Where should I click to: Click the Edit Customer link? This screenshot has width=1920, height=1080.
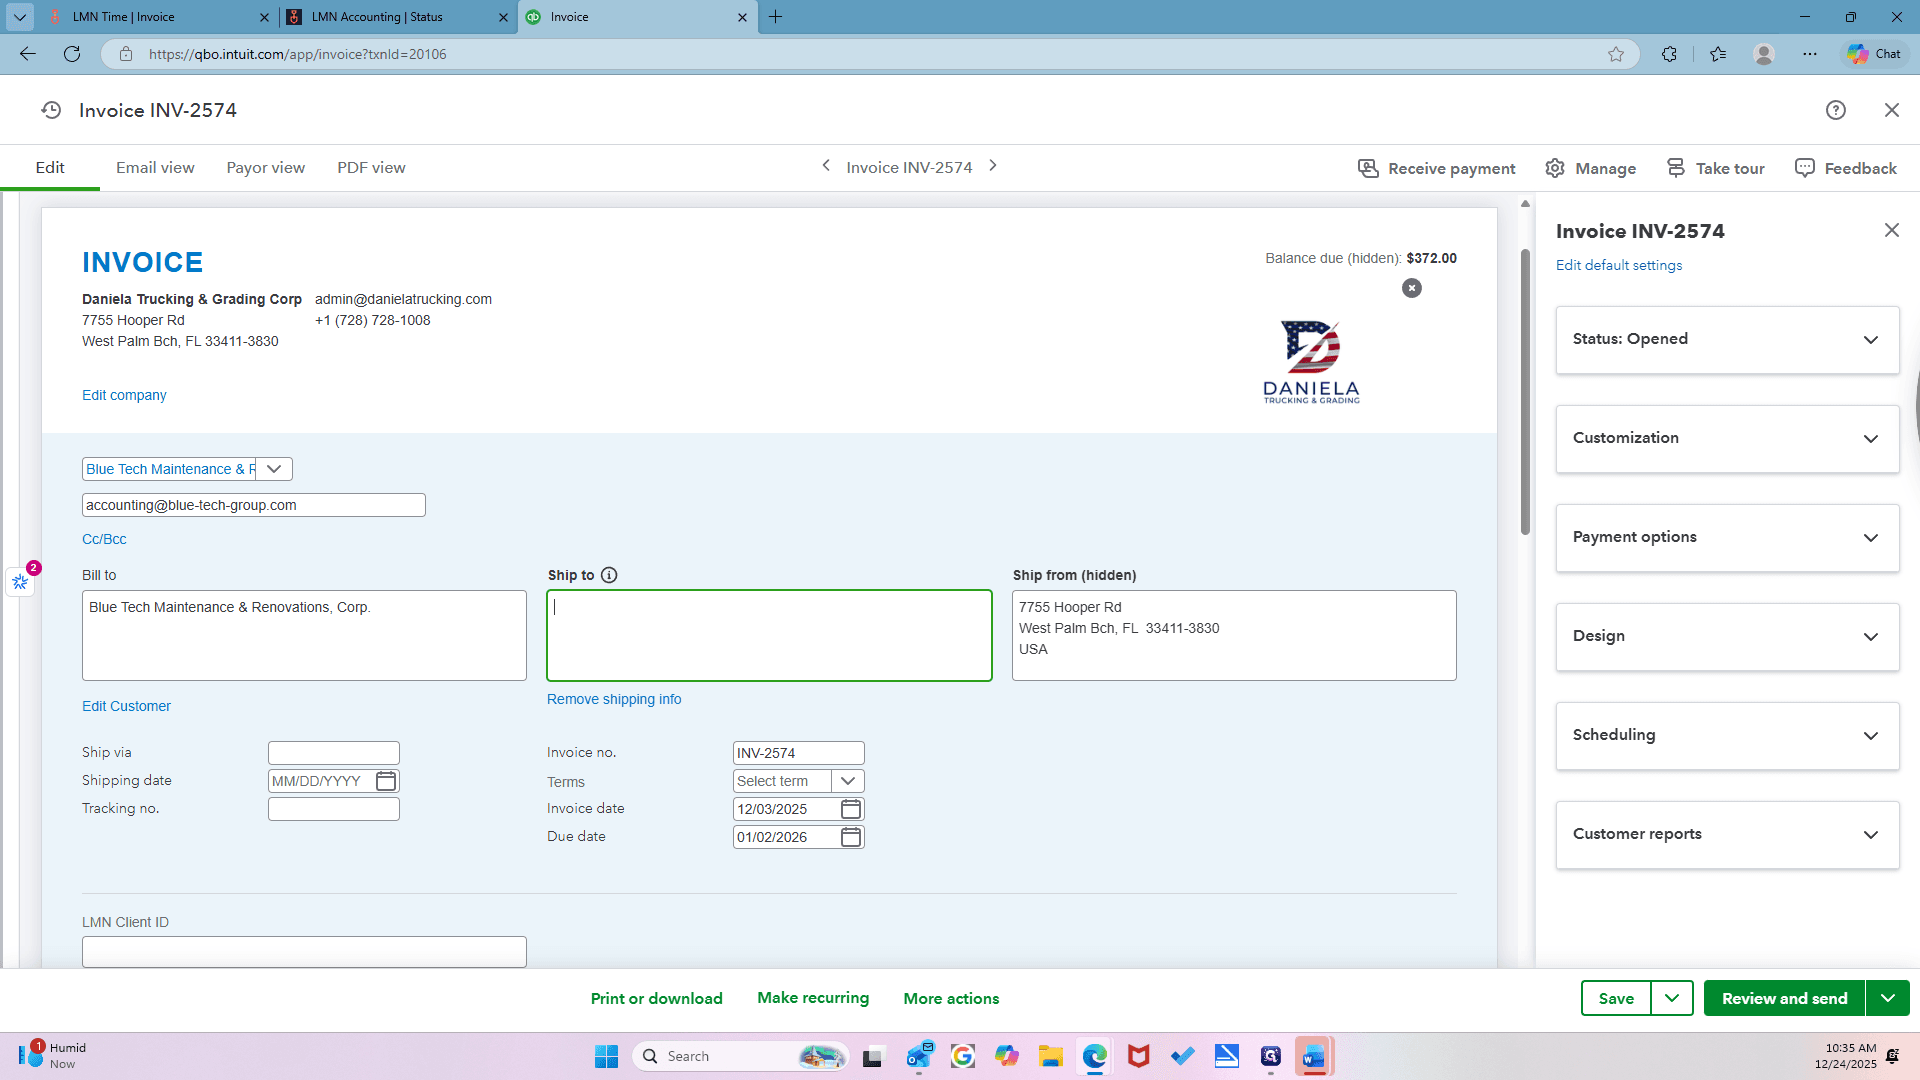pos(126,706)
